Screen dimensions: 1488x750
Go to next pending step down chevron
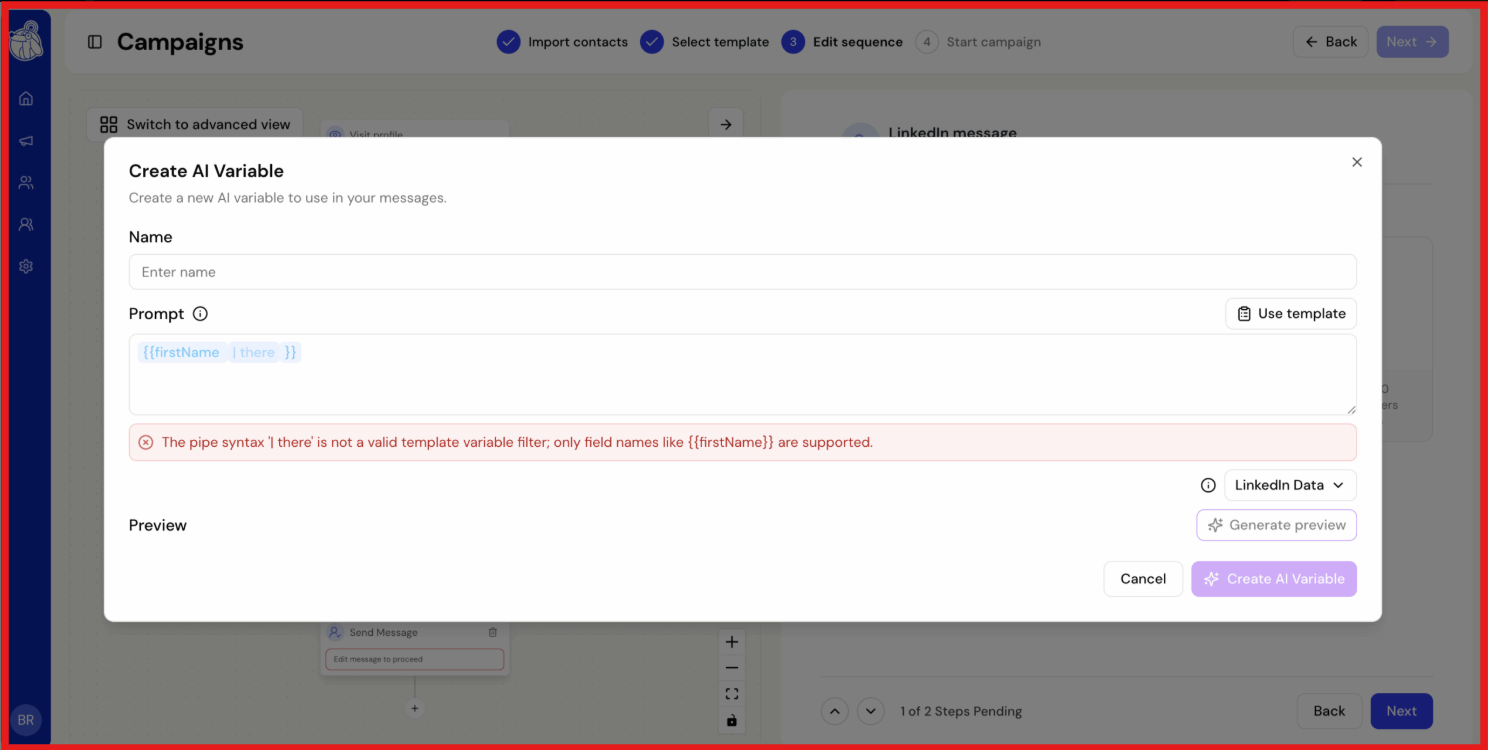pos(871,711)
